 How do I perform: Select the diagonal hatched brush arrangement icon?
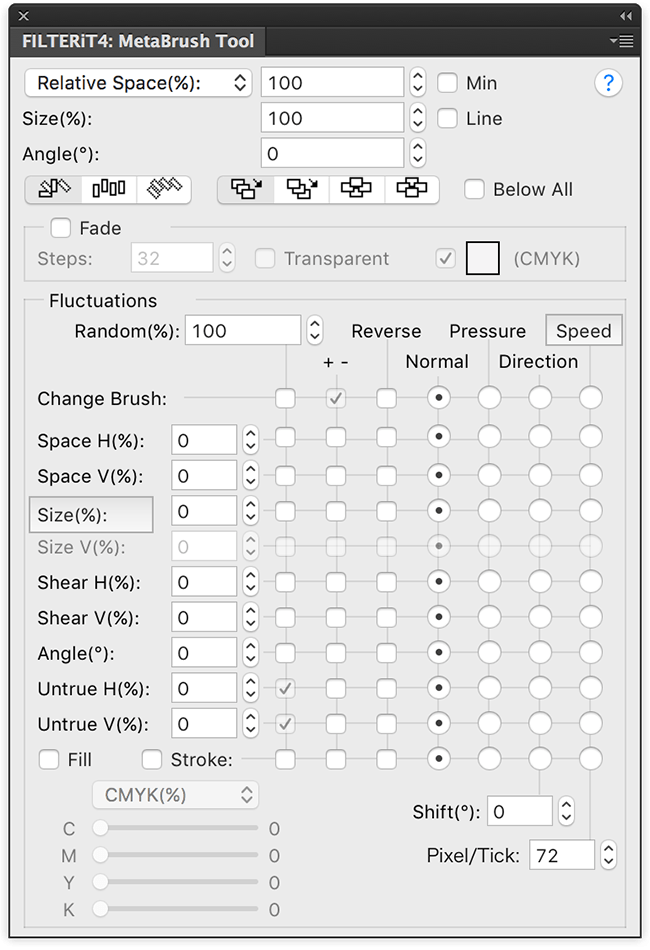164,190
